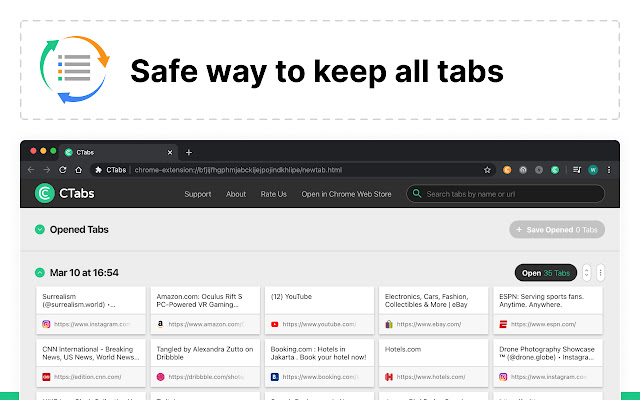
Task: Click the search magnifier icon
Action: (x=417, y=193)
